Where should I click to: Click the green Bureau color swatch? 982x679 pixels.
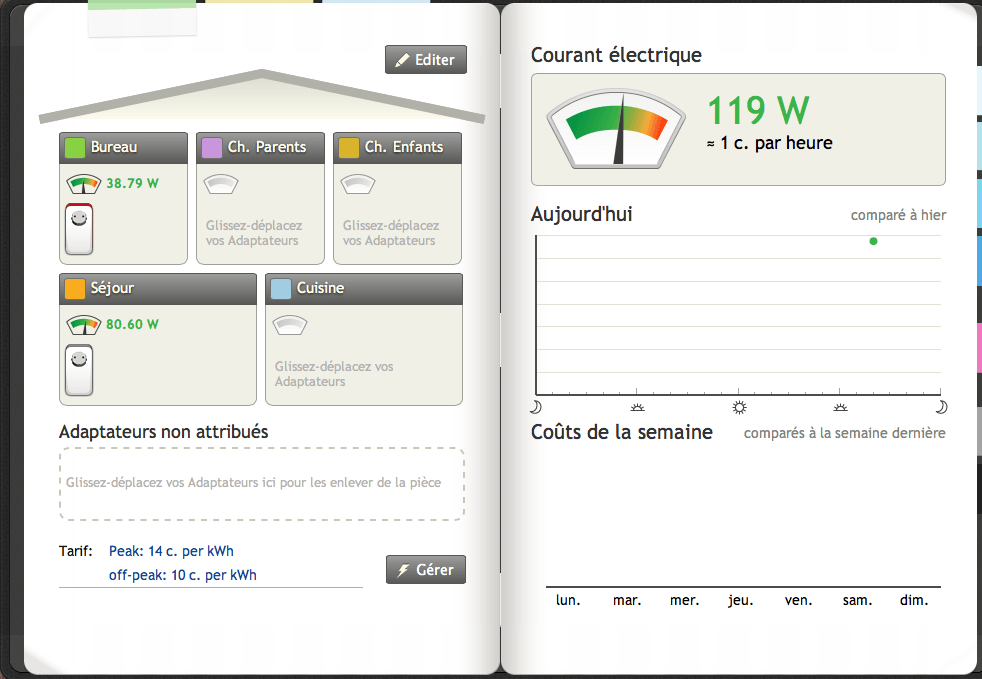75,148
